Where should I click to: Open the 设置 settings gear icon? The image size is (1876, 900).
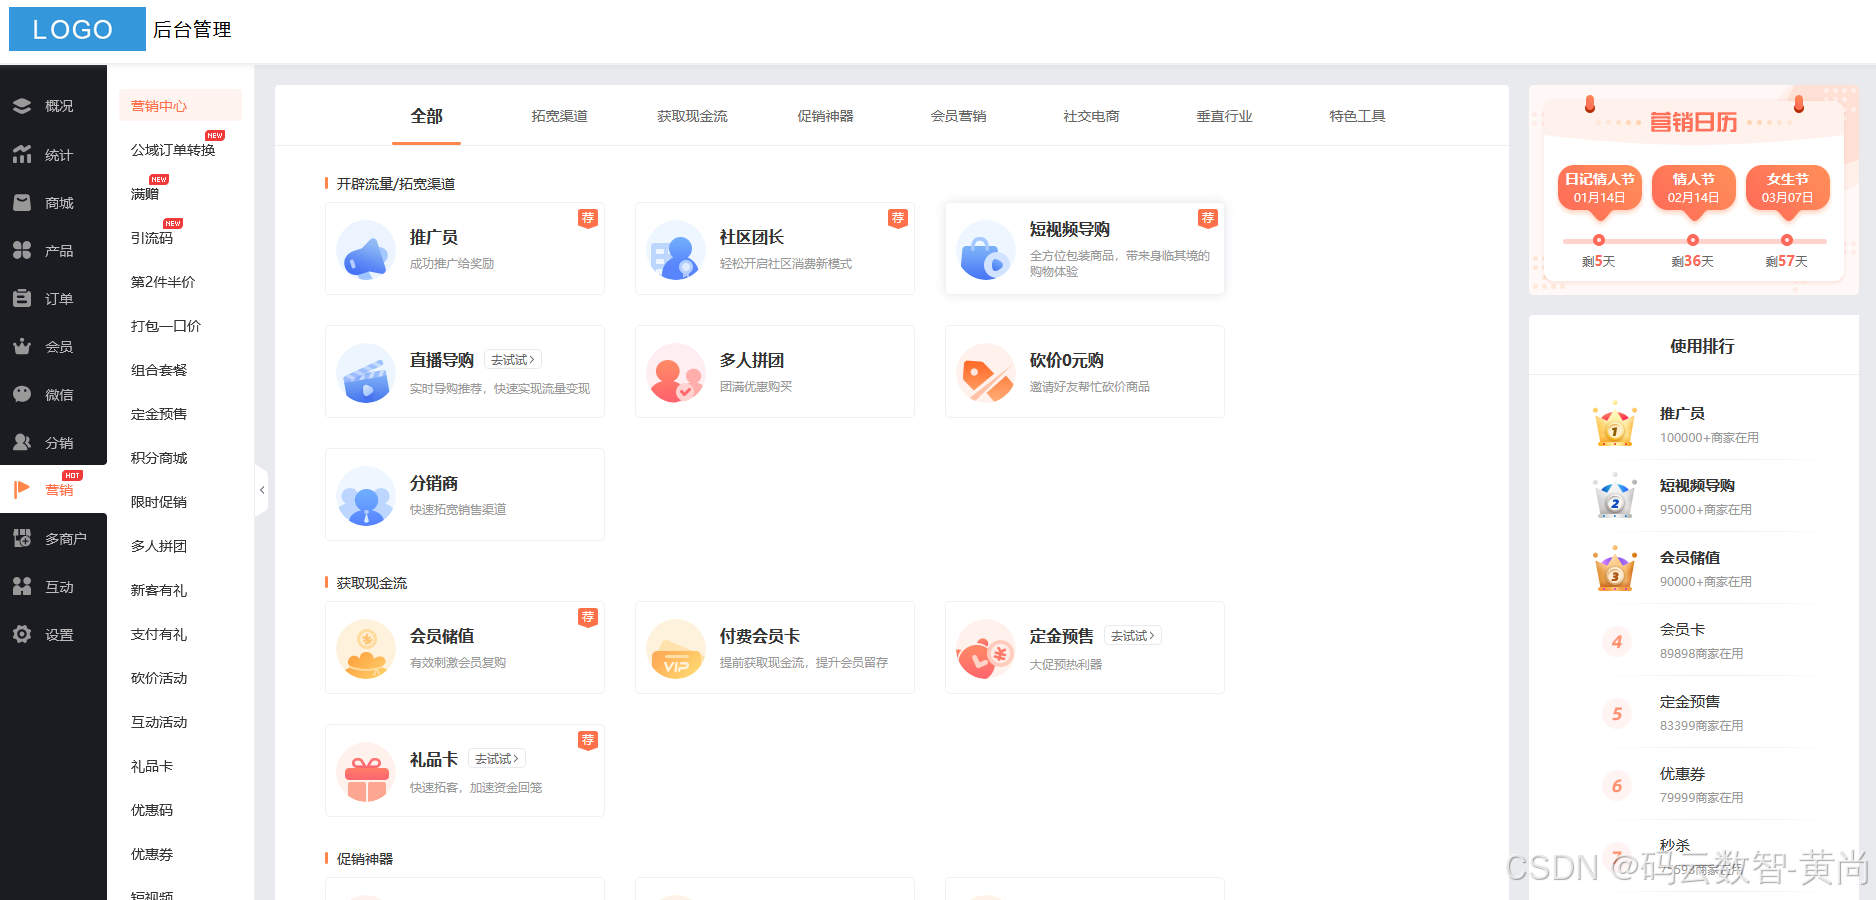click(x=22, y=634)
